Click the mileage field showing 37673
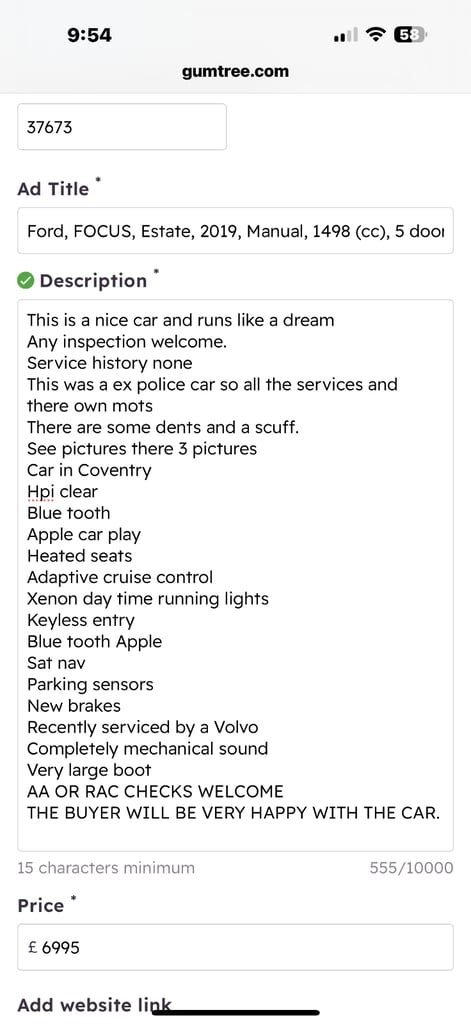The width and height of the screenshot is (471, 1024). pyautogui.click(x=122, y=127)
